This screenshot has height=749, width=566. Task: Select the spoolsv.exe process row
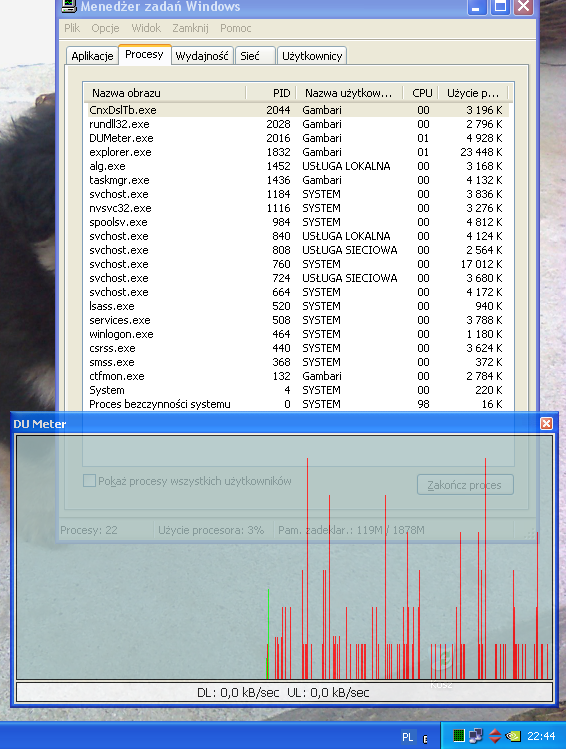[297, 222]
